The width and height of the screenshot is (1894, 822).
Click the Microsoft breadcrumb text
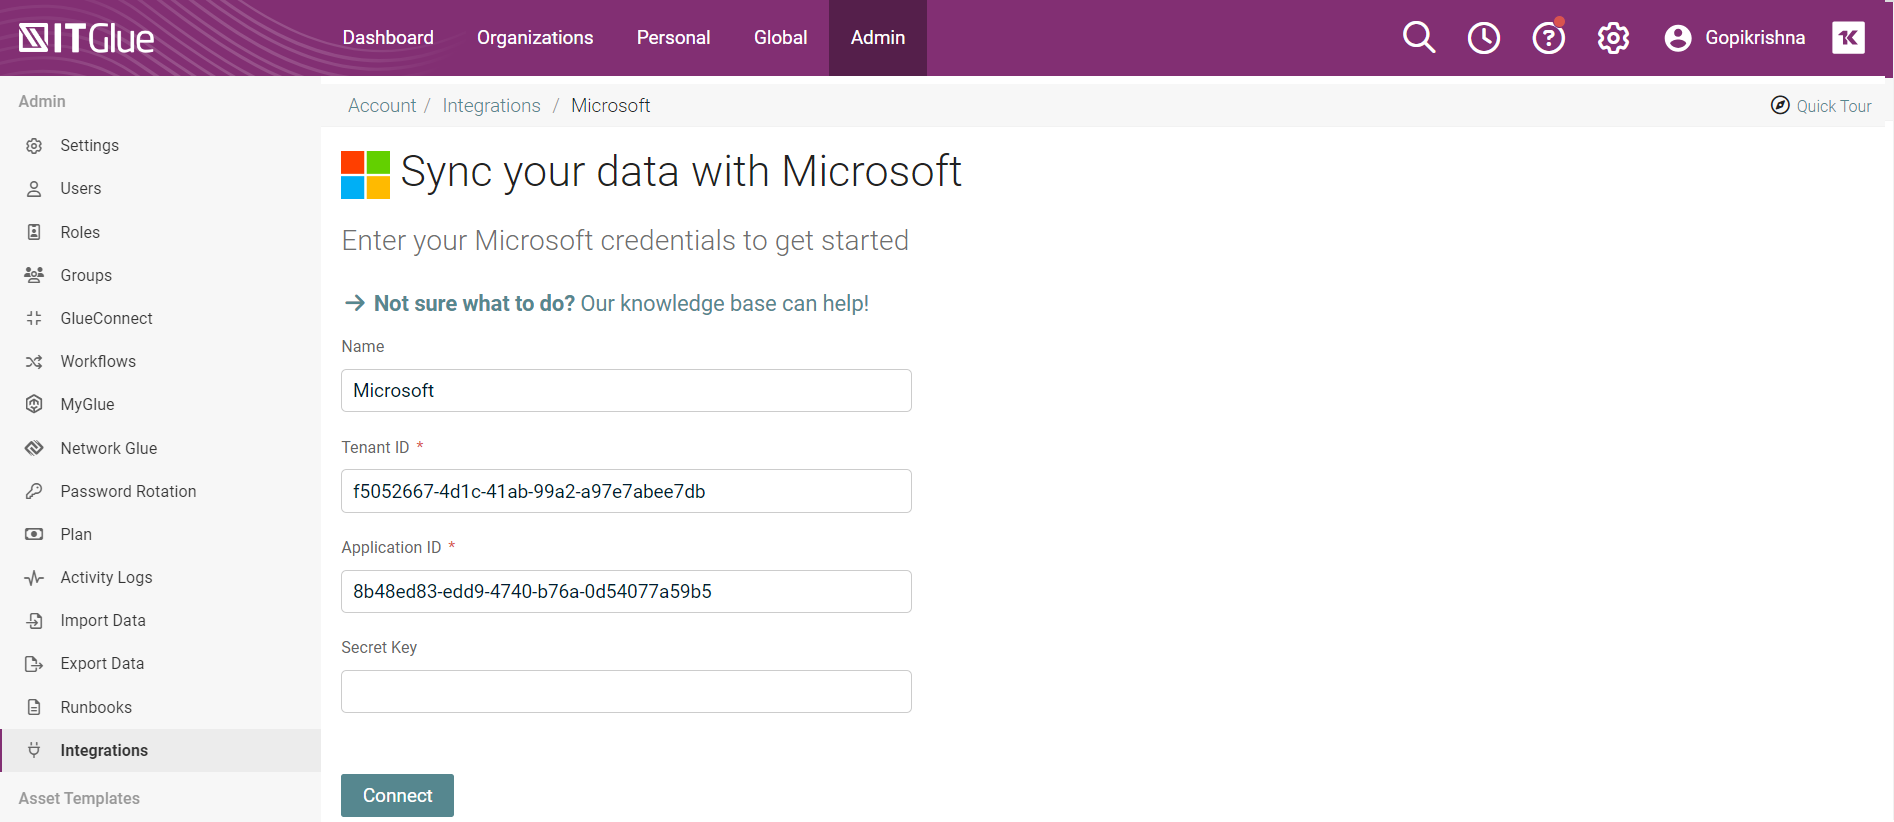(x=610, y=105)
